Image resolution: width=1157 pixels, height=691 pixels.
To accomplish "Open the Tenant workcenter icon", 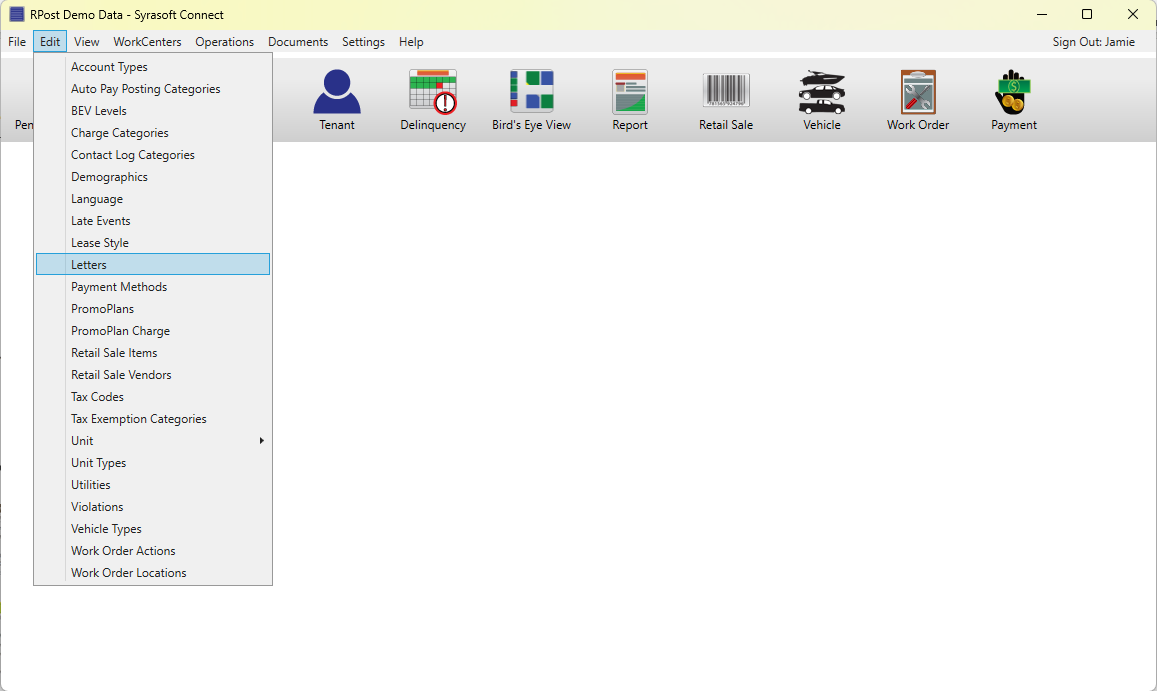I will 336,92.
